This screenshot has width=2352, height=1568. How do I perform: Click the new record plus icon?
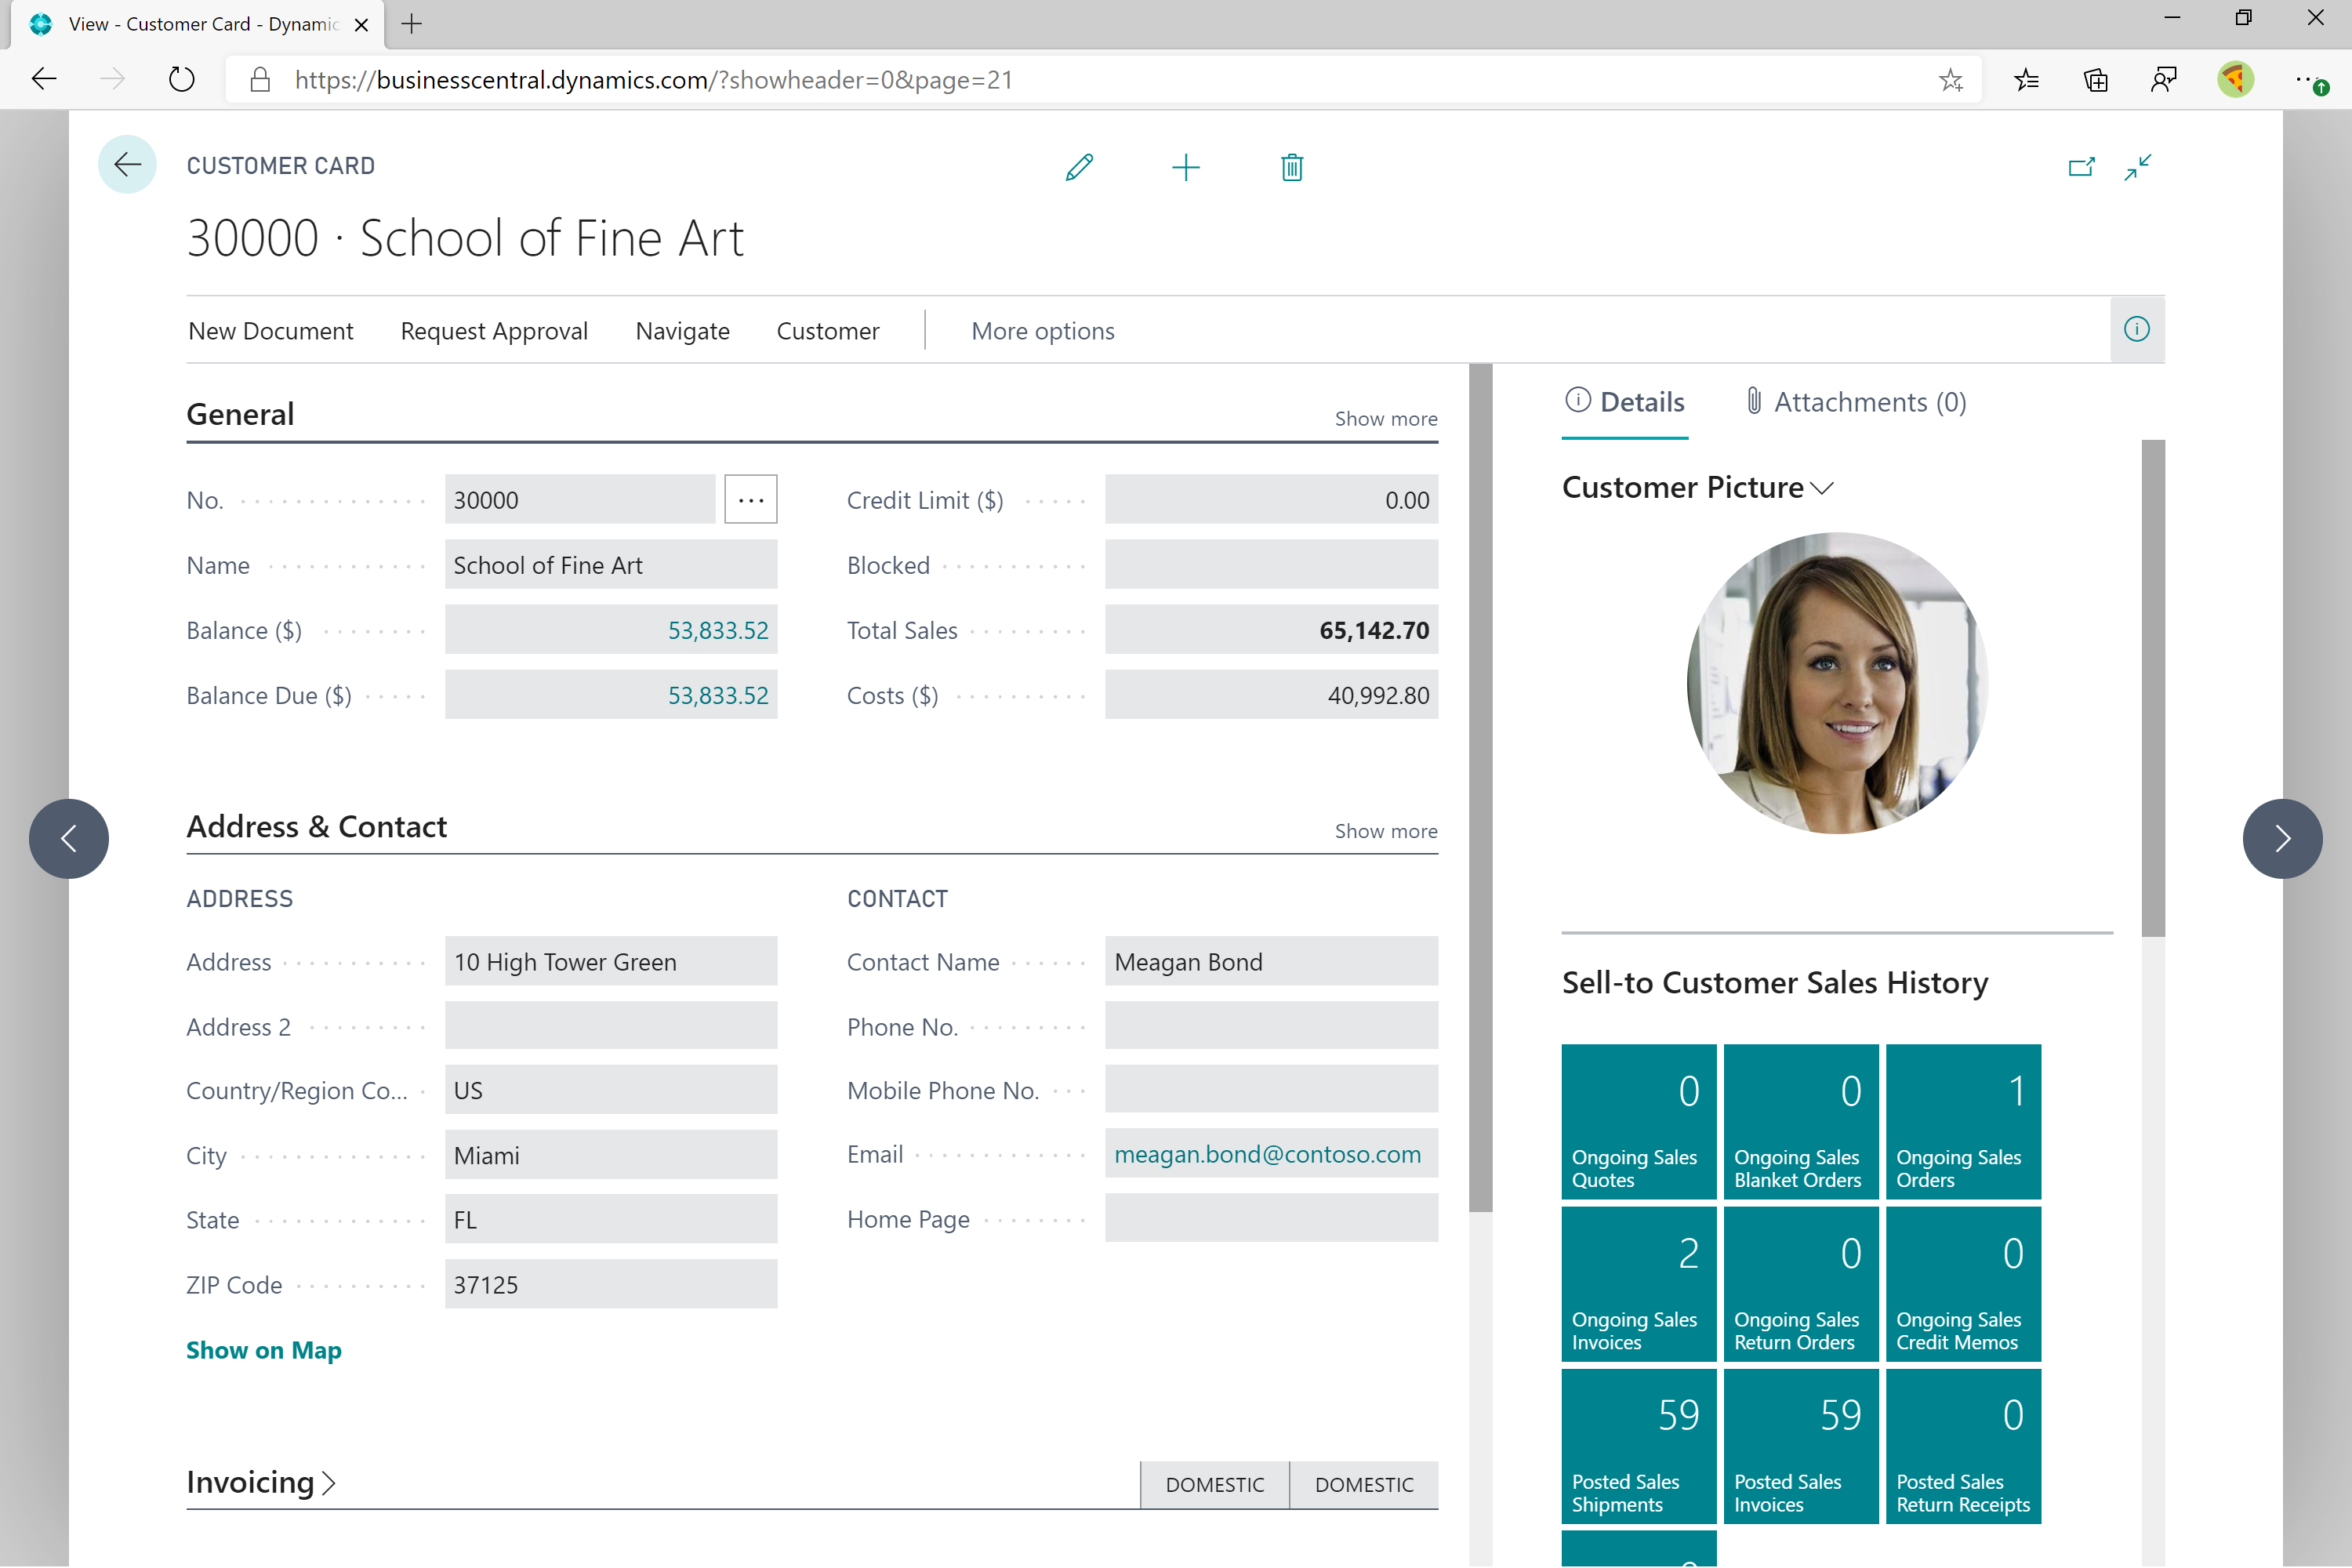coord(1186,166)
